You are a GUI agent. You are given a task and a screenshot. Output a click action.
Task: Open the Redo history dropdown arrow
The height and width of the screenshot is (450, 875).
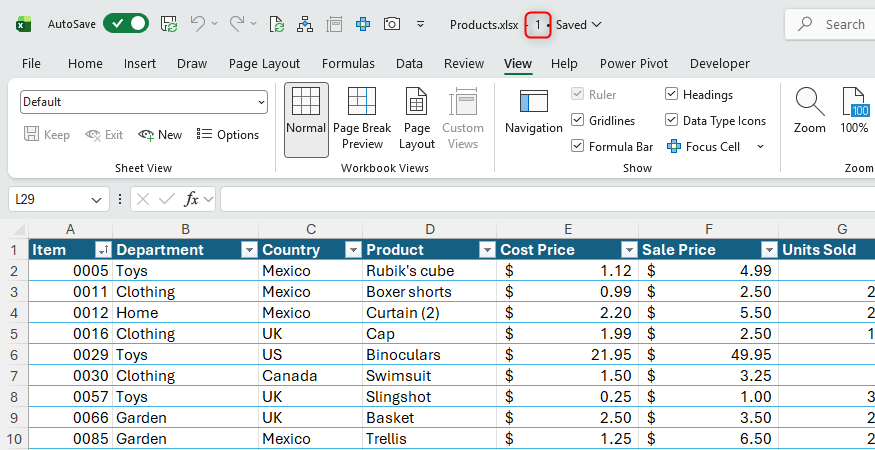point(254,24)
